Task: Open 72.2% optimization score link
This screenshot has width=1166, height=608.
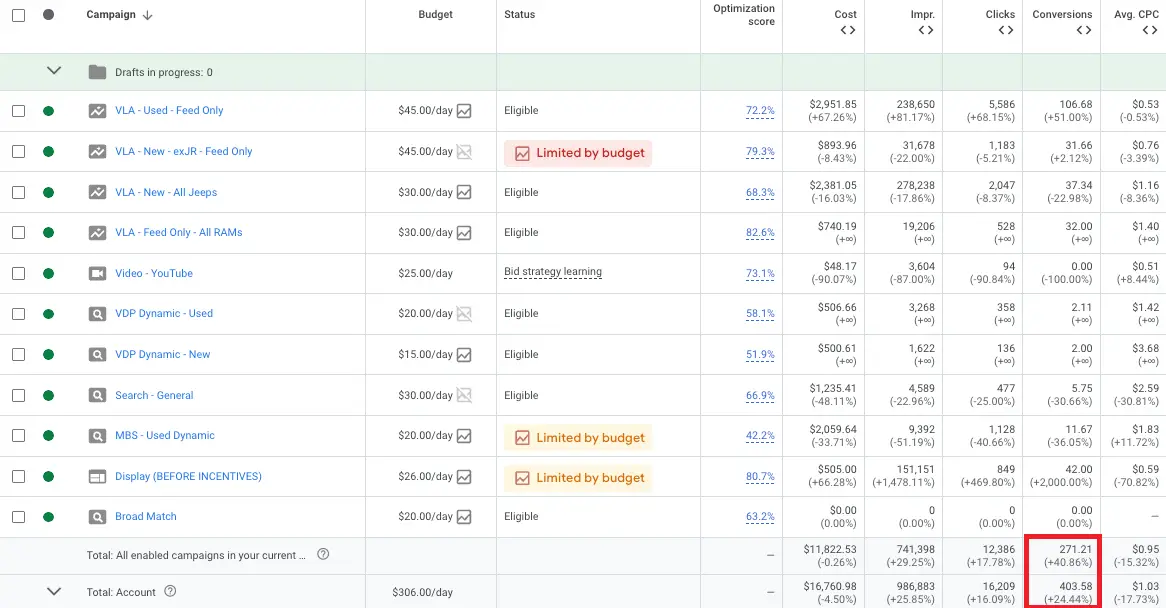Action: [x=760, y=111]
